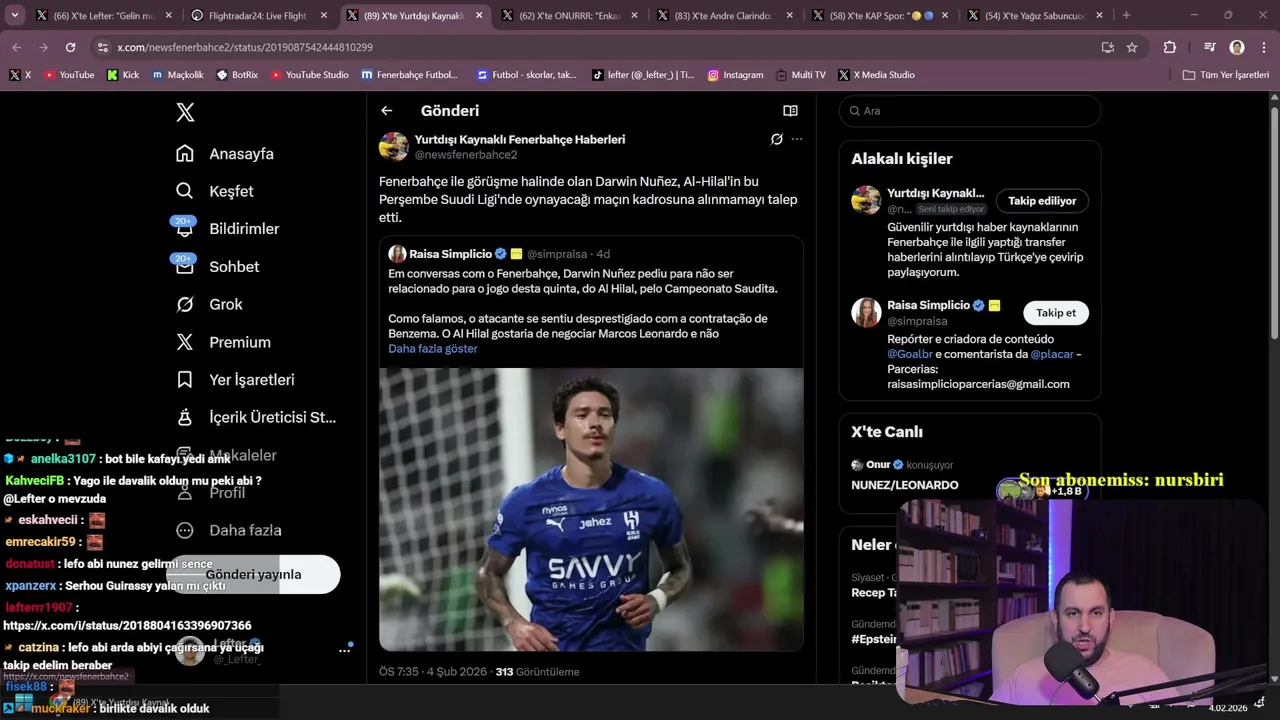Open BotRix bookmark
This screenshot has height=720, width=1280.
pyautogui.click(x=237, y=75)
